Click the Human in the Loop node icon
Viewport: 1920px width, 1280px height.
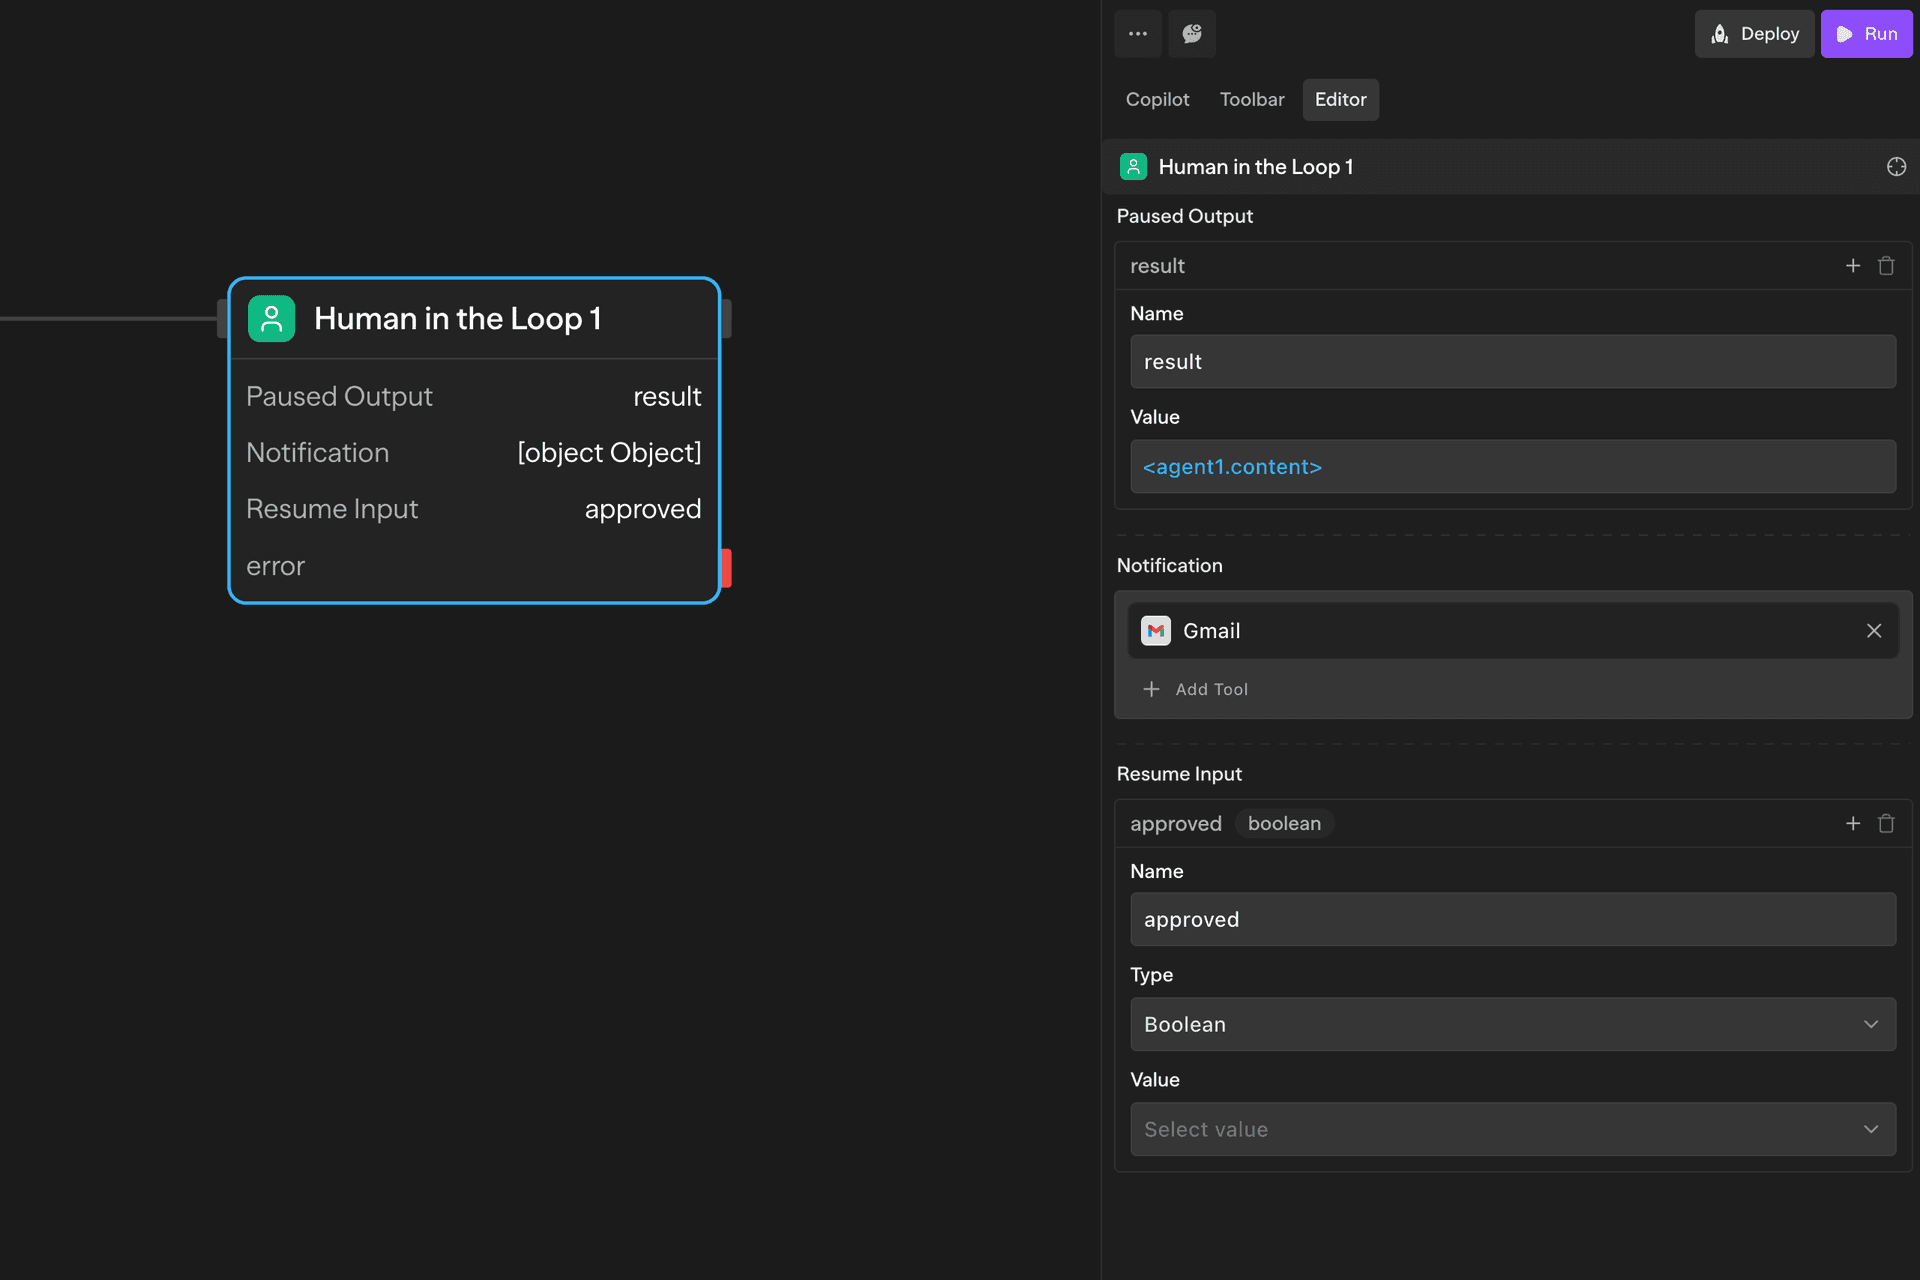271,318
